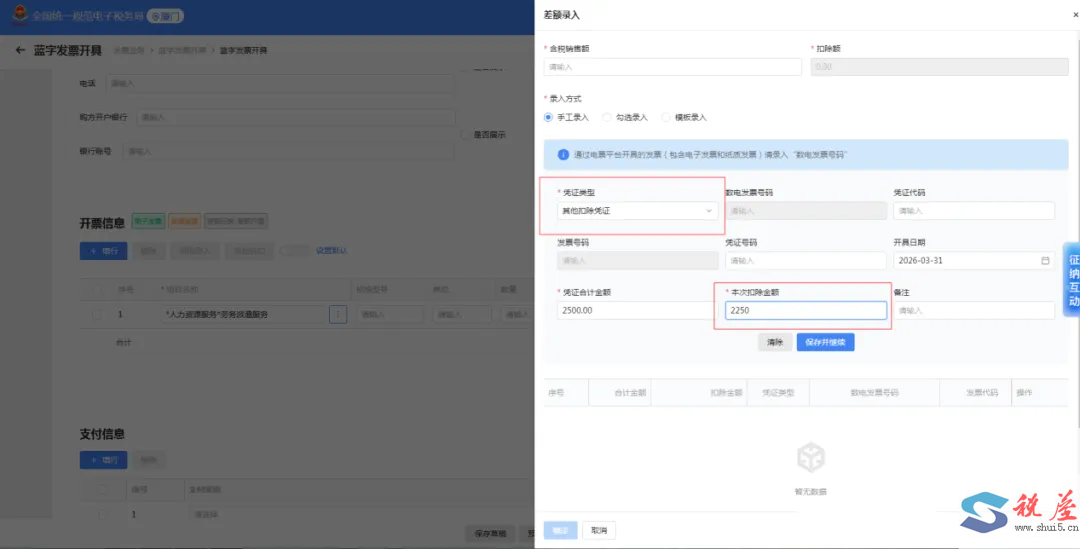Click the 清除 button
The width and height of the screenshot is (1080, 549).
pyautogui.click(x=775, y=342)
